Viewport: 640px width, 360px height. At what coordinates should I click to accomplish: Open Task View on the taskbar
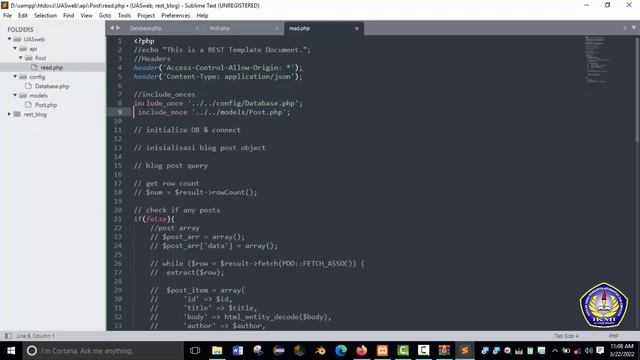click(x=195, y=351)
